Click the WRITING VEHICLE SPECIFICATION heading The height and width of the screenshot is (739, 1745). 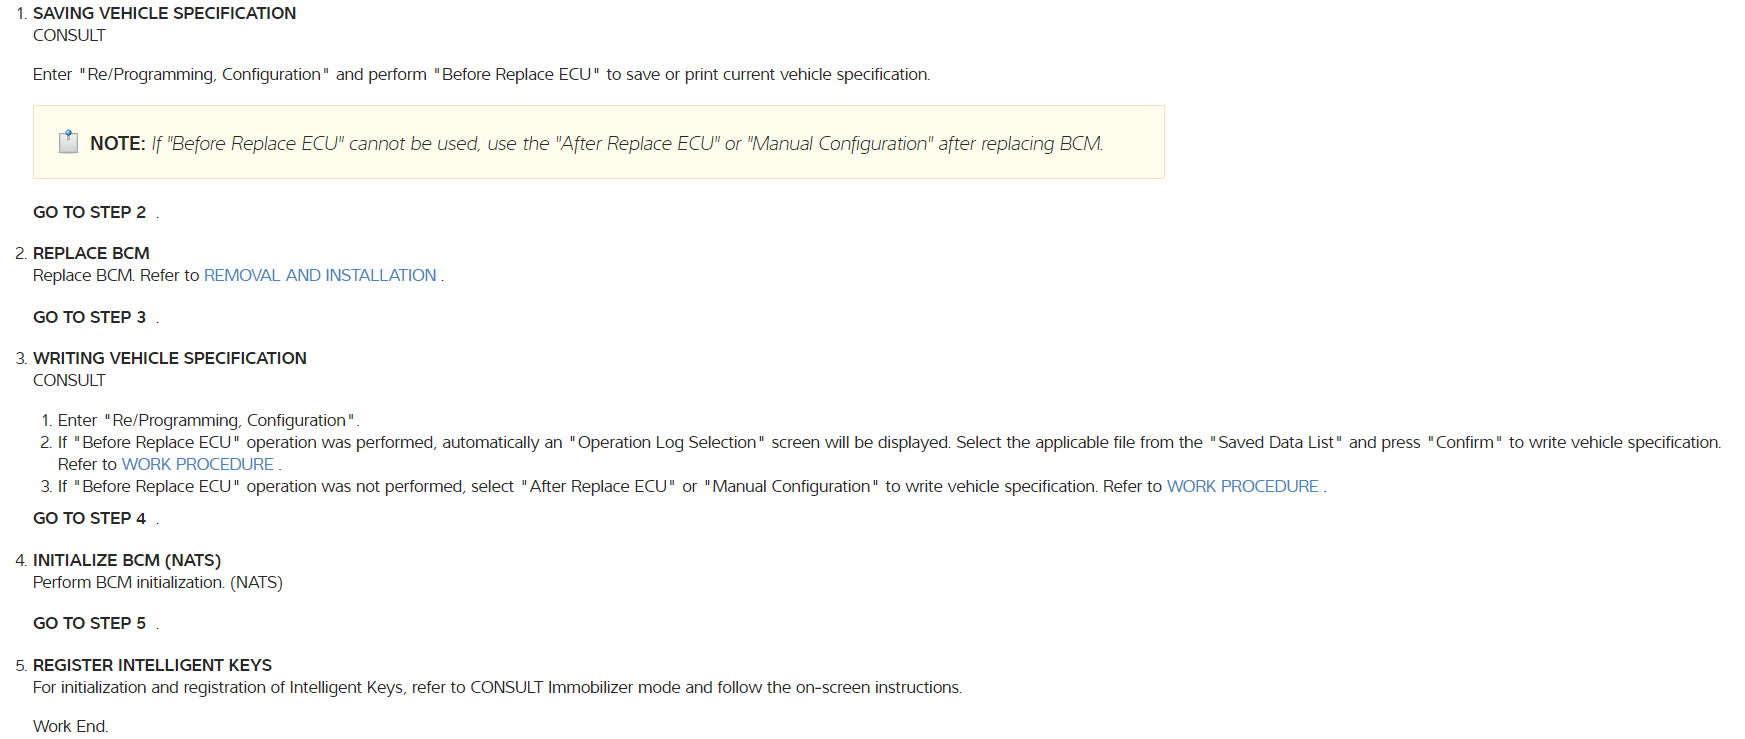point(169,358)
